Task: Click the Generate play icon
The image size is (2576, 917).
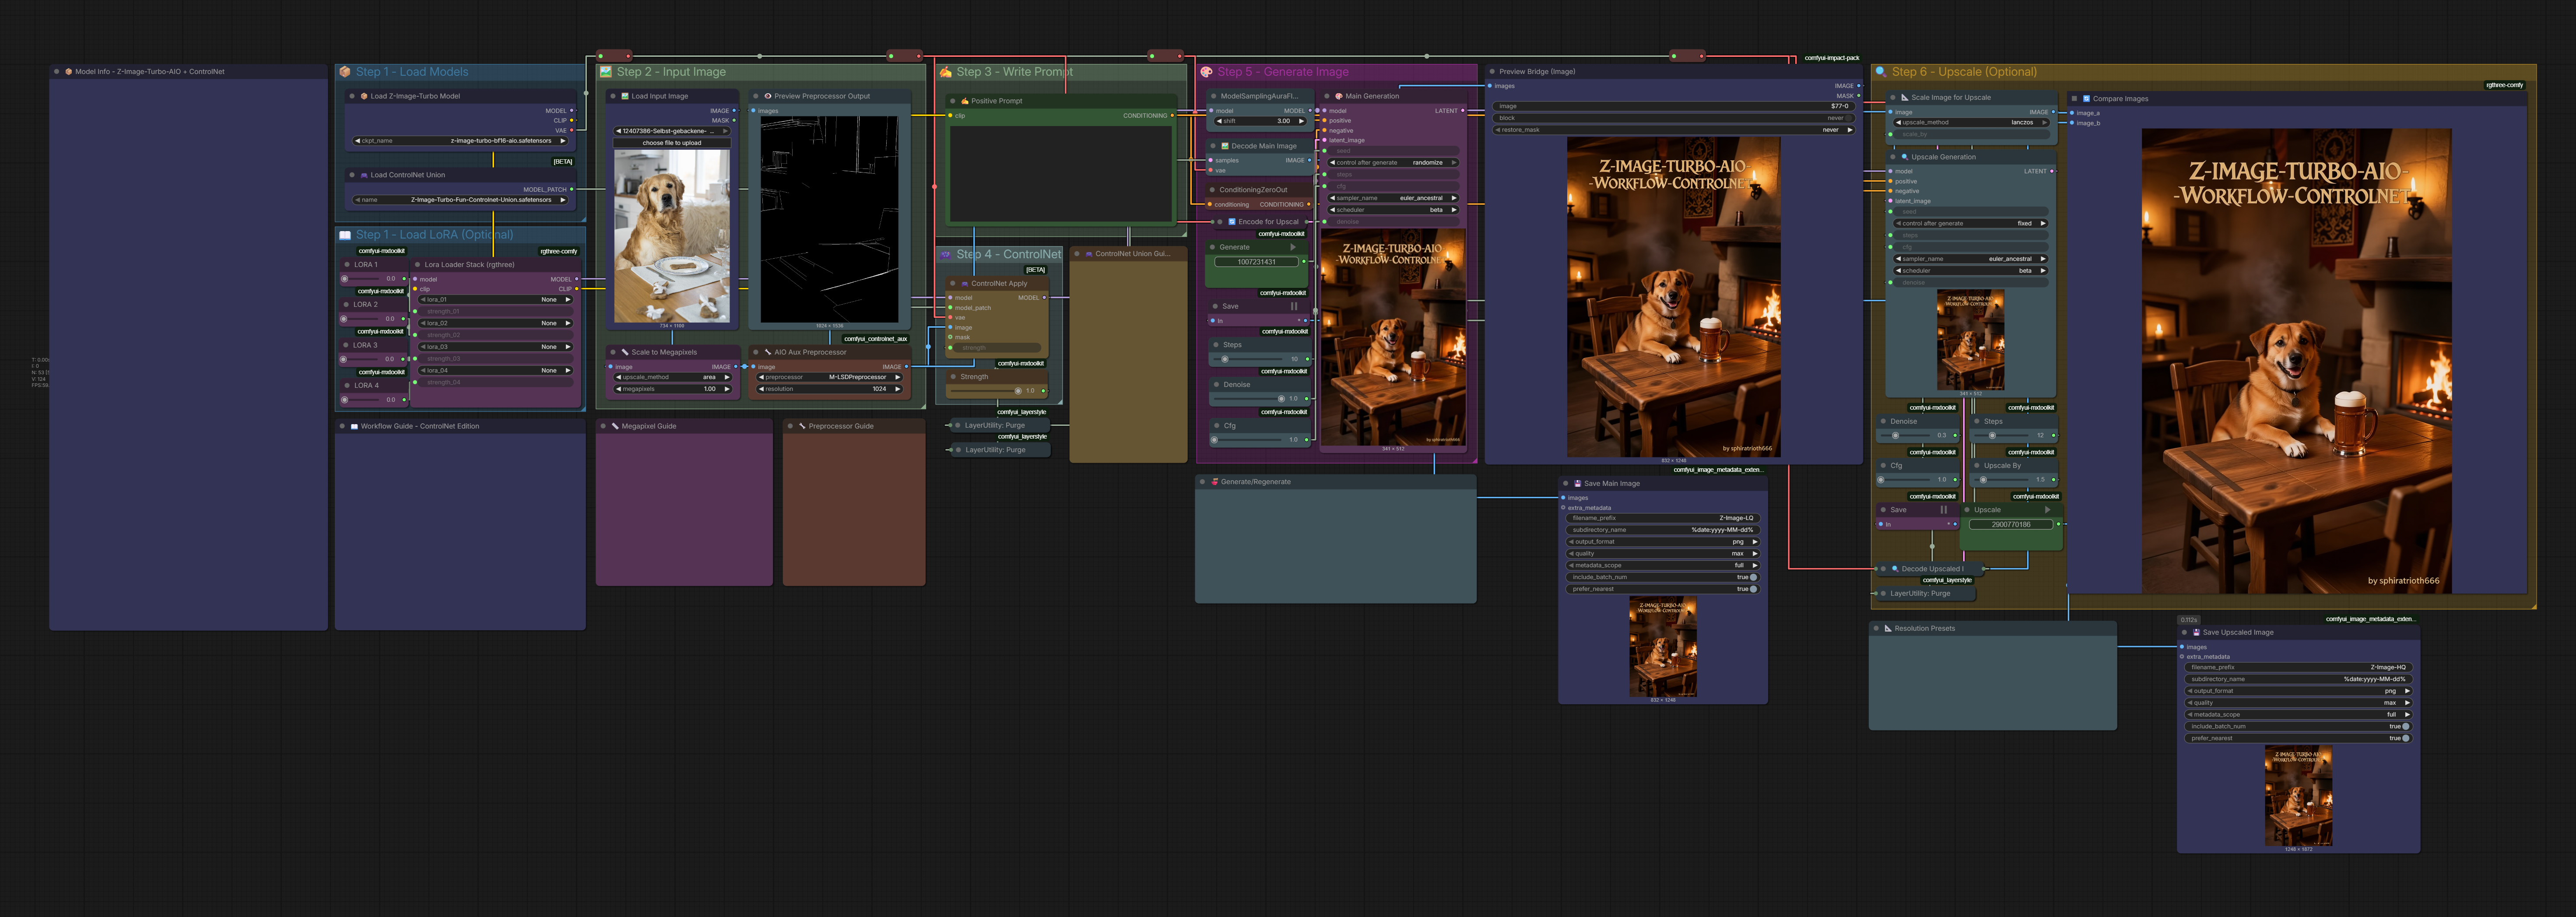Action: pos(1293,247)
